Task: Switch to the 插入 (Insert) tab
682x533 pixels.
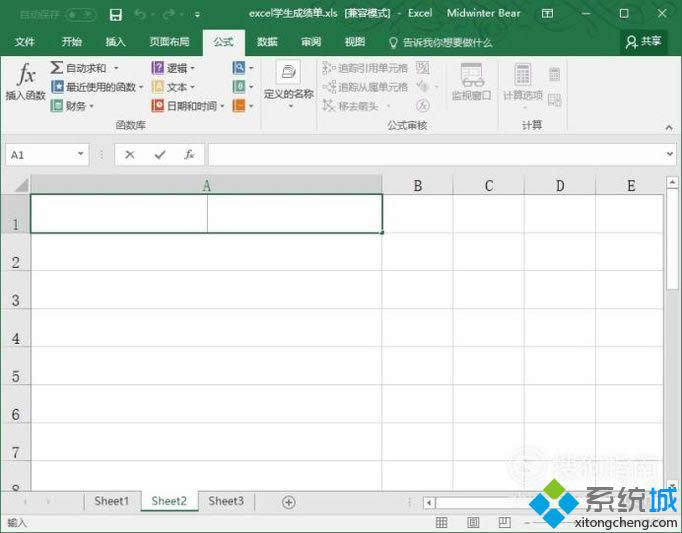Action: point(116,42)
